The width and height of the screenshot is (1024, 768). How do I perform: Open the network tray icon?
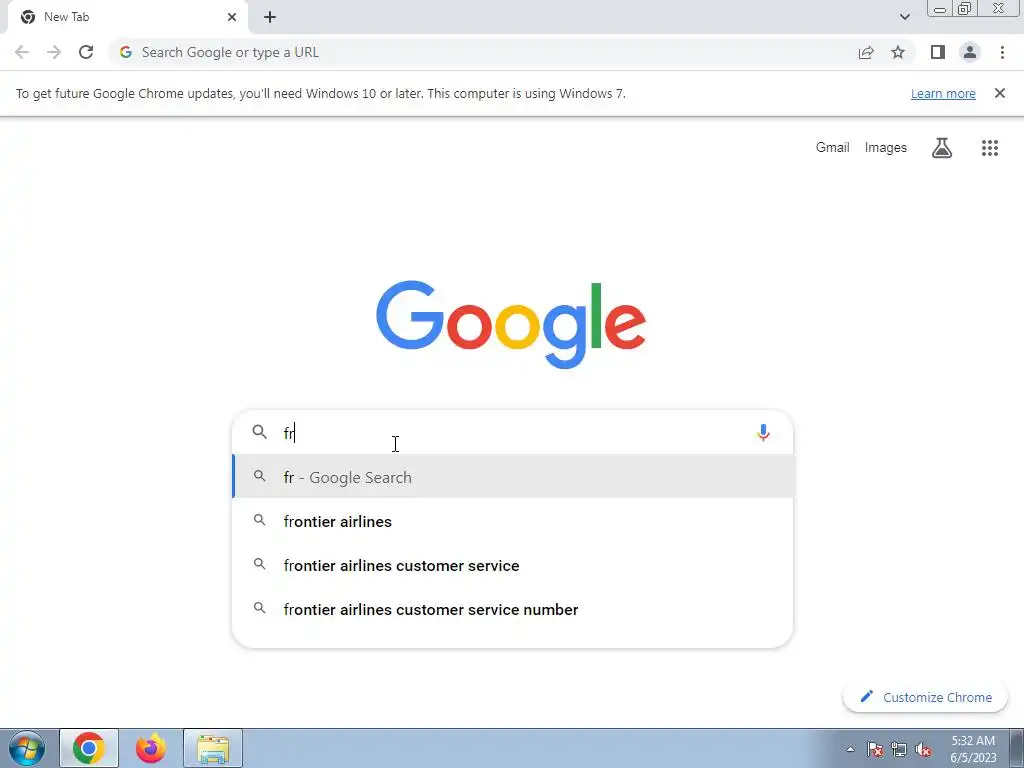pyautogui.click(x=899, y=750)
